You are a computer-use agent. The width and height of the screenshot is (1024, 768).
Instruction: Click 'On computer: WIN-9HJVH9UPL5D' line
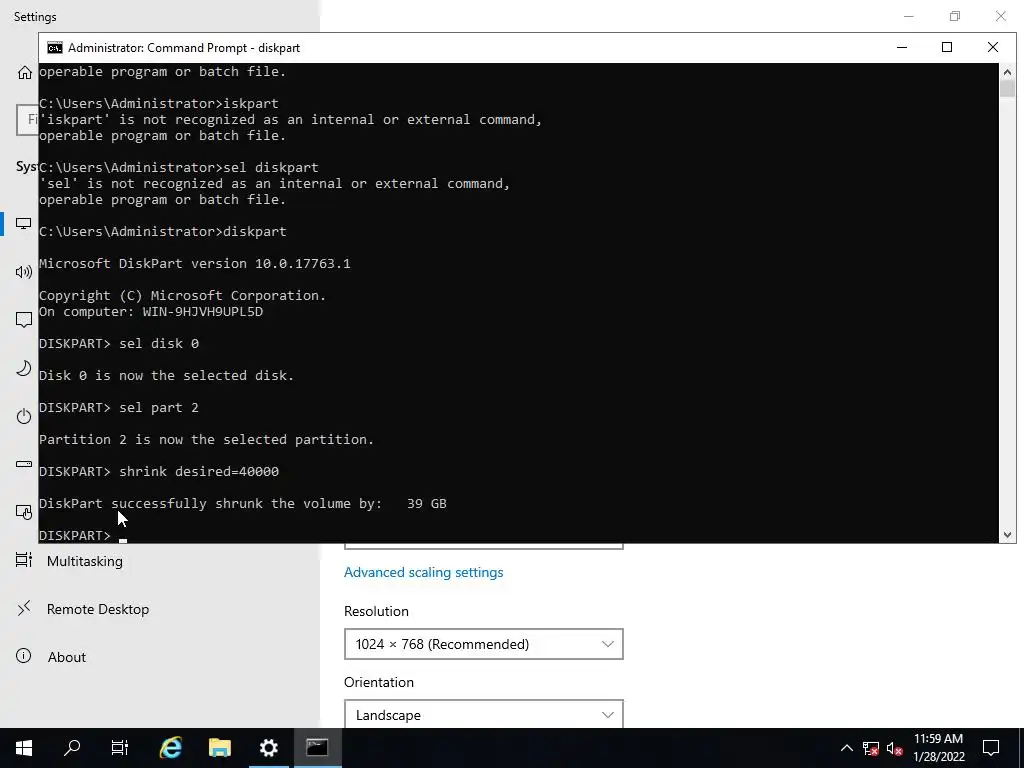point(151,312)
